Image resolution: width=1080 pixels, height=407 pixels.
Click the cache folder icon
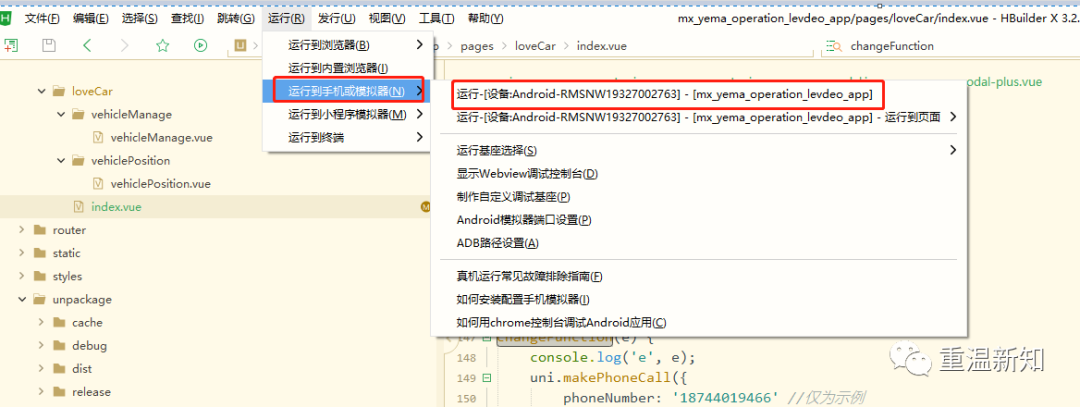point(59,322)
